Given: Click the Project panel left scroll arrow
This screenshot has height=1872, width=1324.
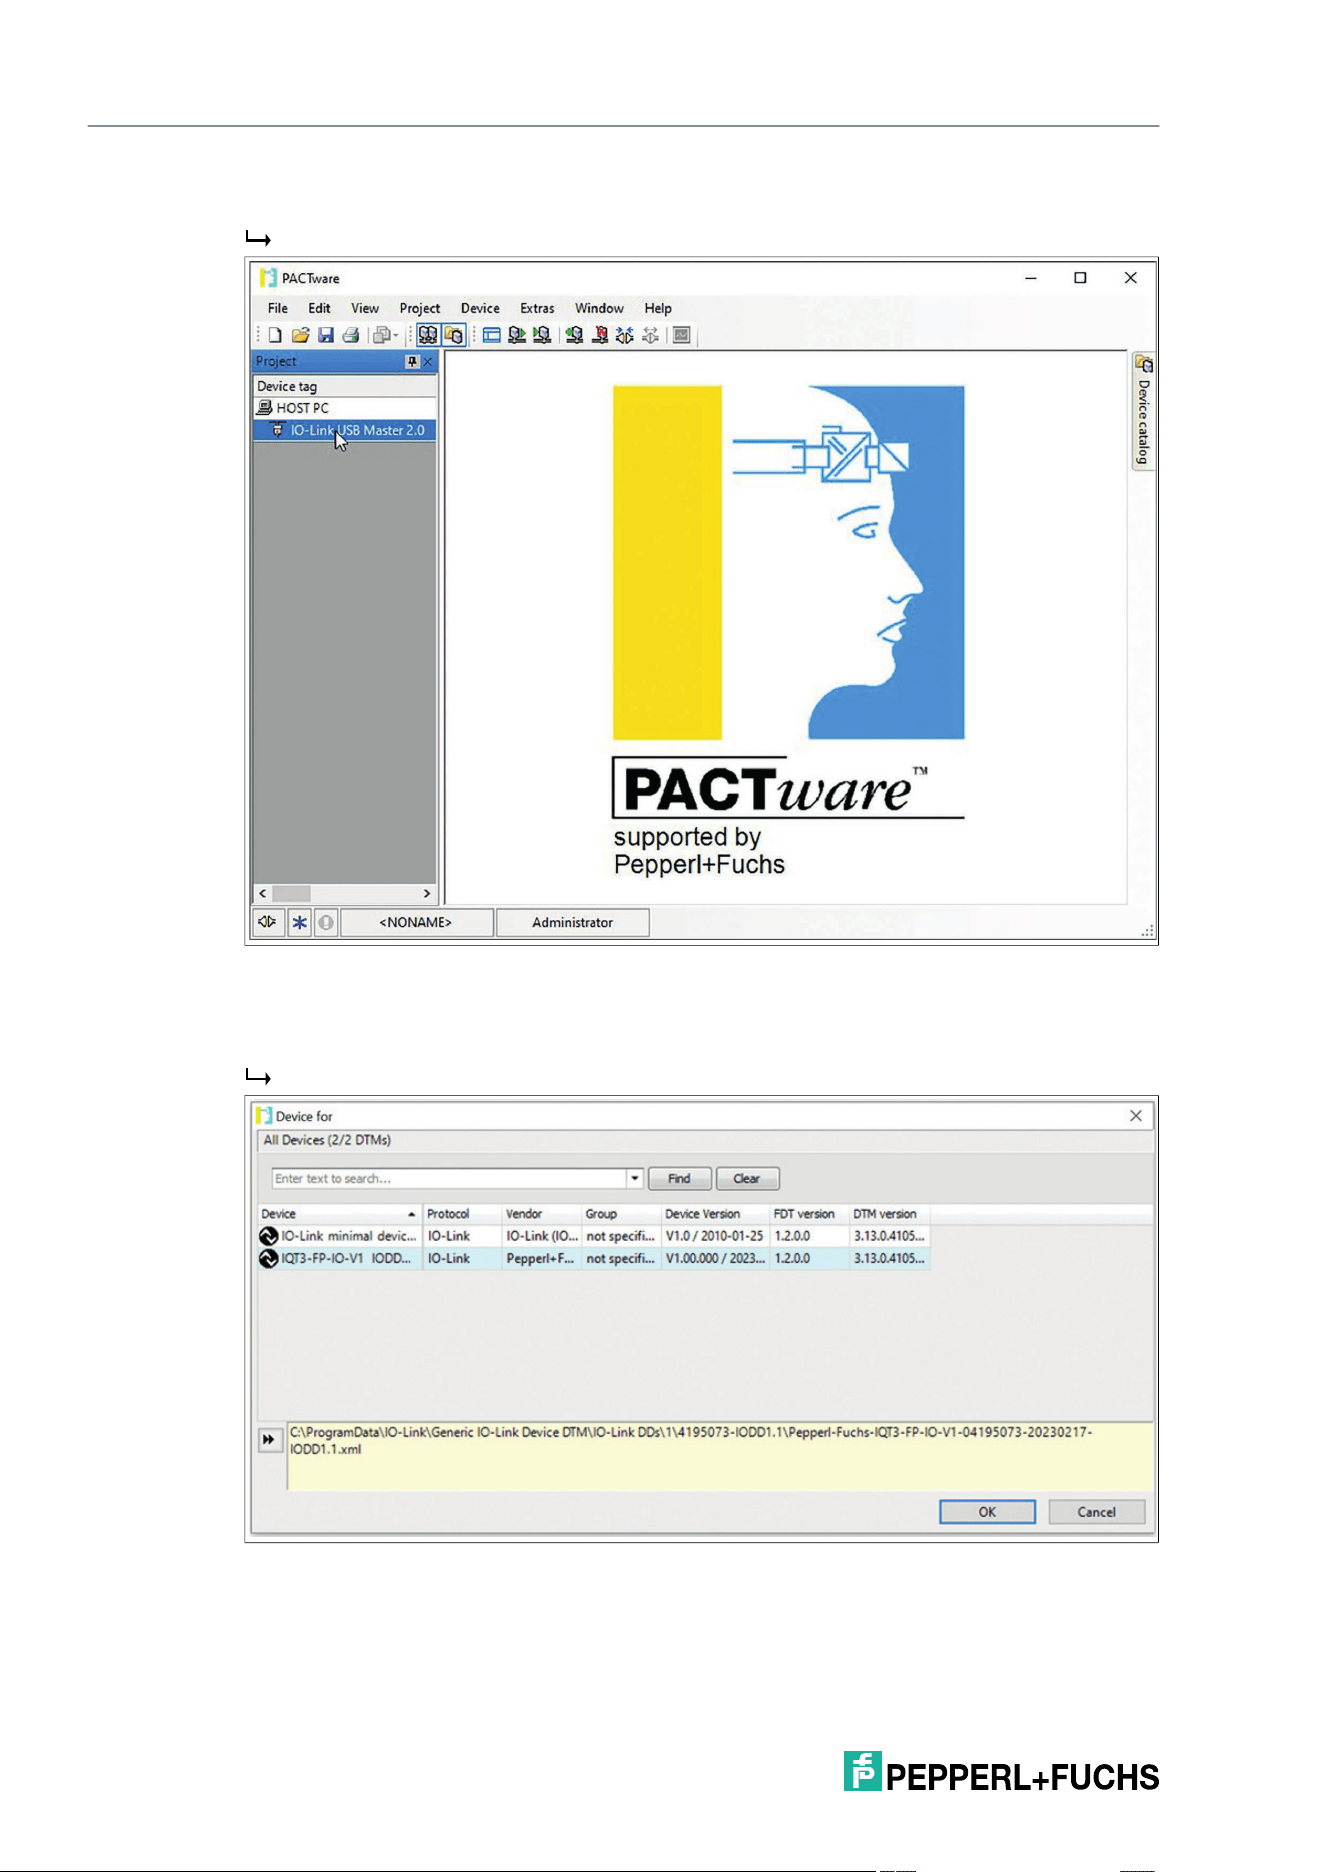Looking at the screenshot, I should tap(263, 893).
